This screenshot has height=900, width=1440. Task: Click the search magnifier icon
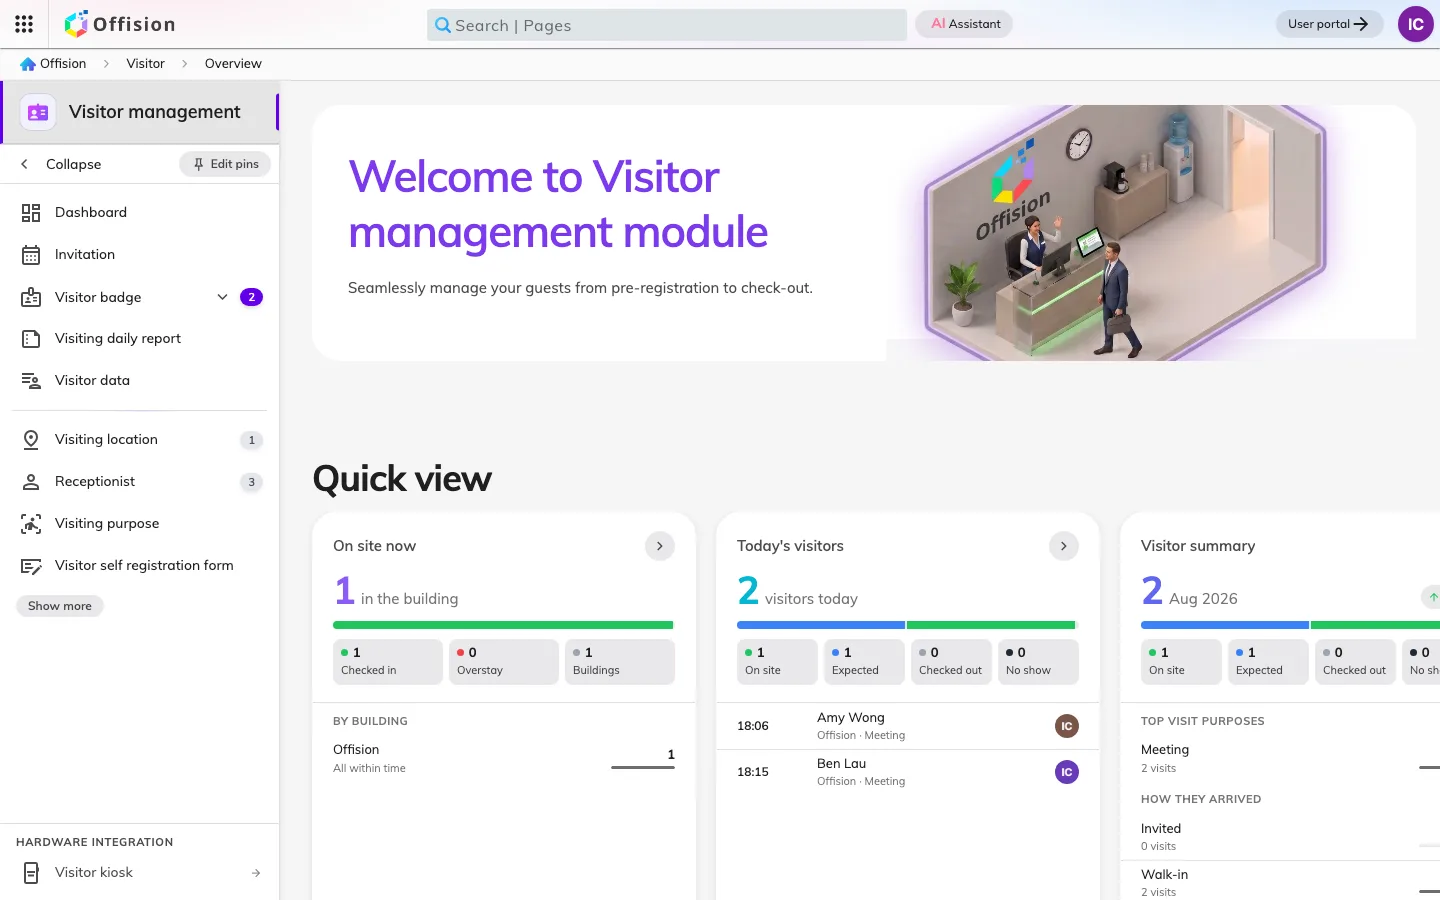(x=443, y=25)
